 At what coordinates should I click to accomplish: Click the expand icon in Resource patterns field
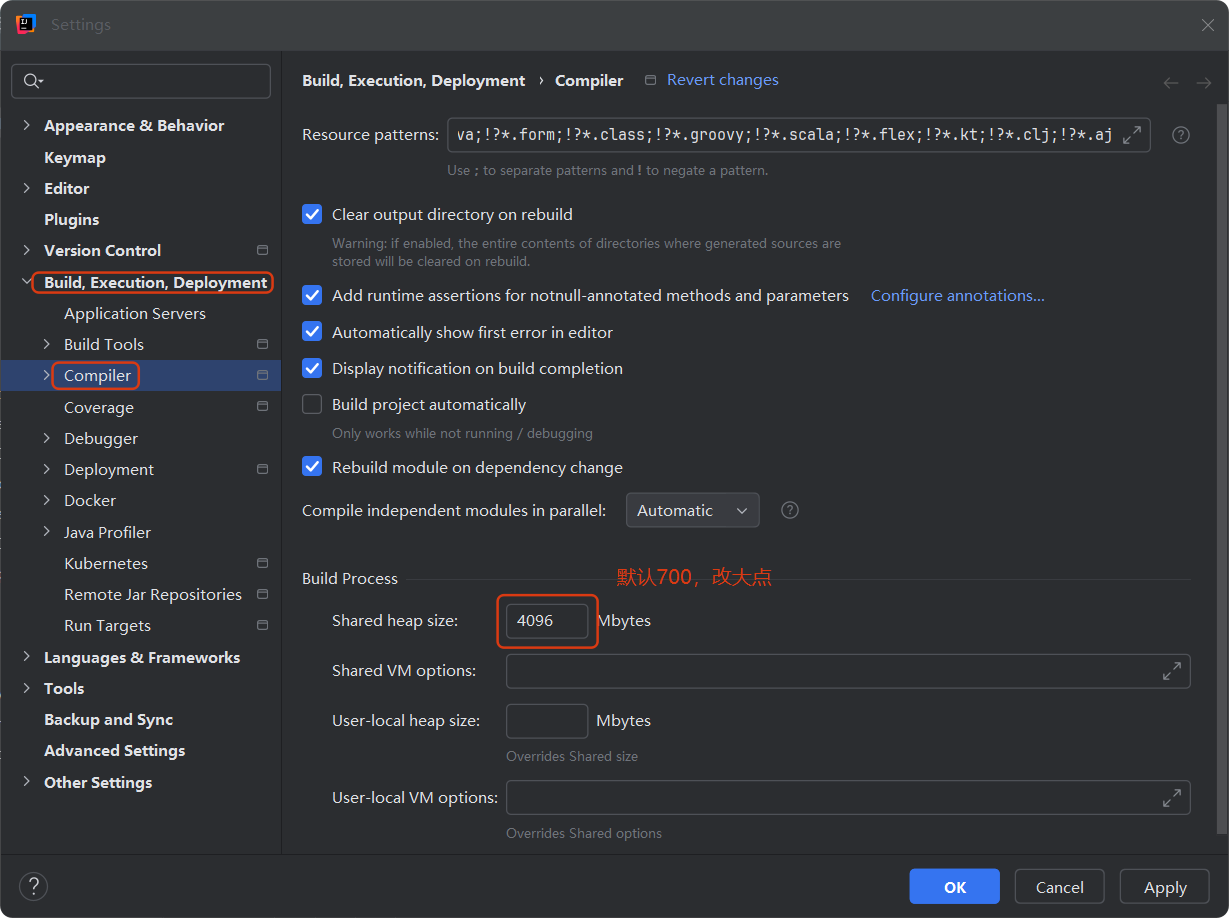1132,135
